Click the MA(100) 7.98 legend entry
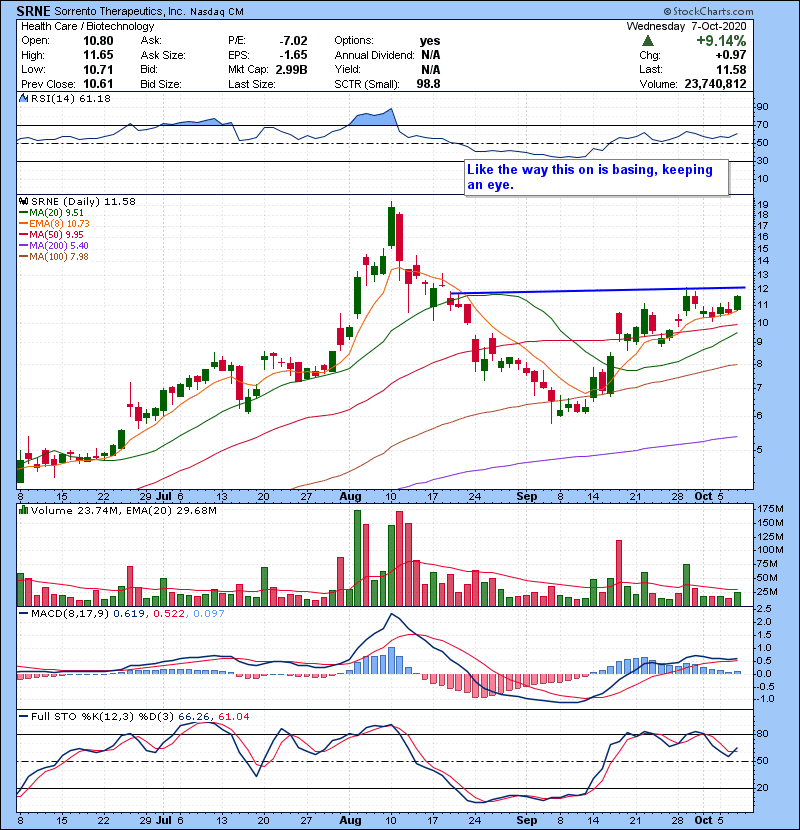 pyautogui.click(x=53, y=257)
